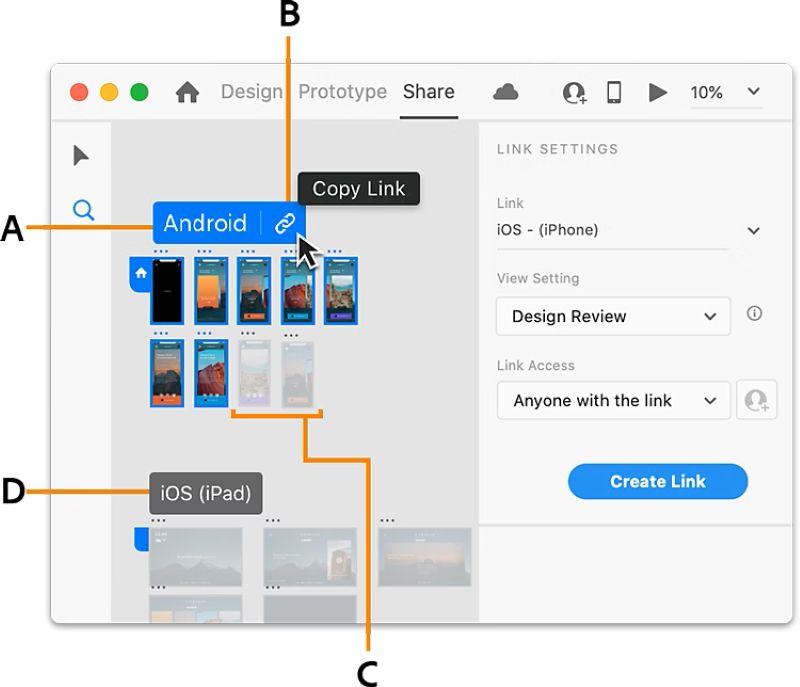800x687 pixels.
Task: Click the Create Link button
Action: (658, 481)
